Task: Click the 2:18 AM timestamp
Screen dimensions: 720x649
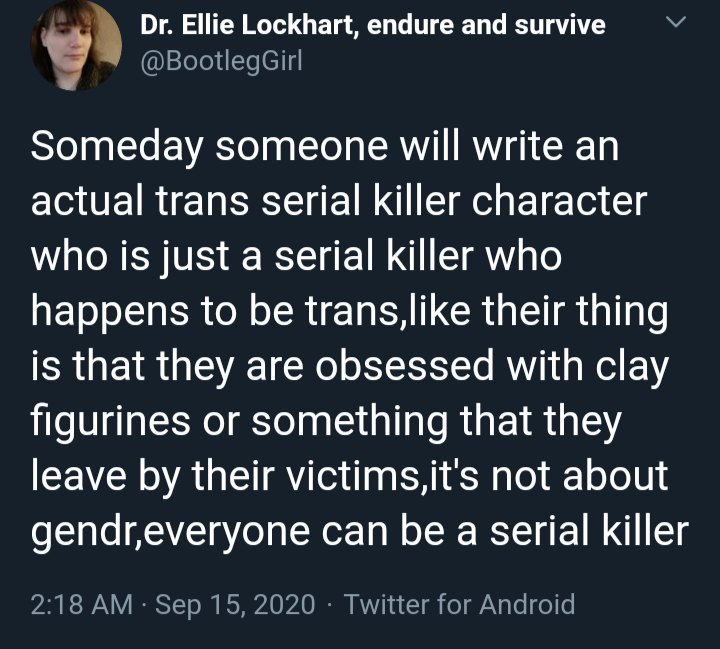Action: [x=82, y=604]
